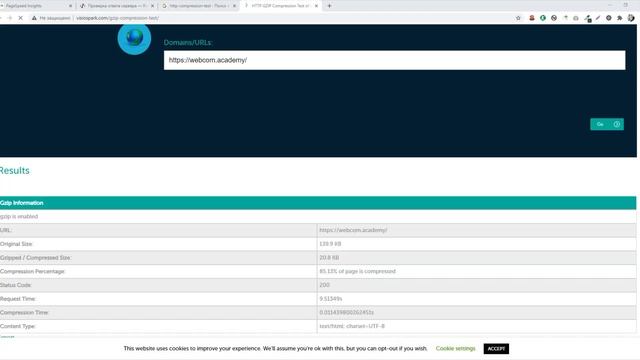Bookmark this page with the star icon

518,18
